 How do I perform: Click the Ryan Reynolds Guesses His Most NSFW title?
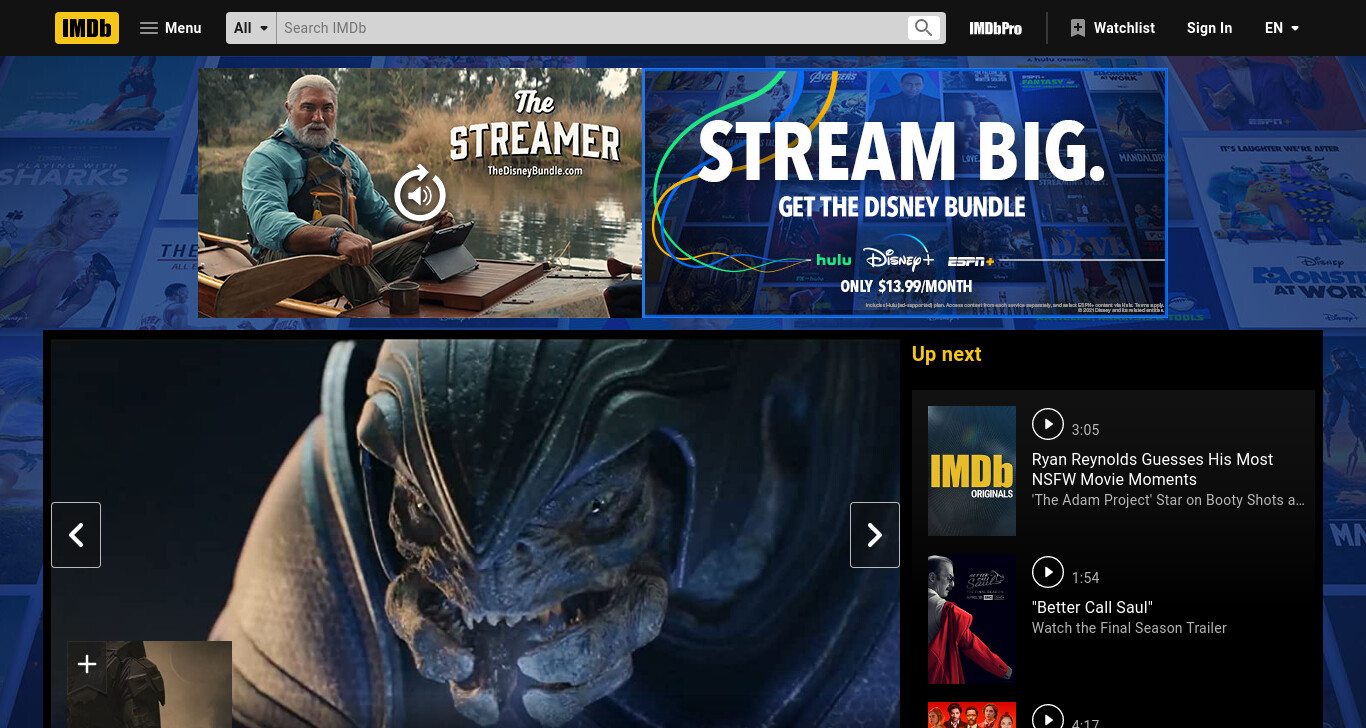1152,469
